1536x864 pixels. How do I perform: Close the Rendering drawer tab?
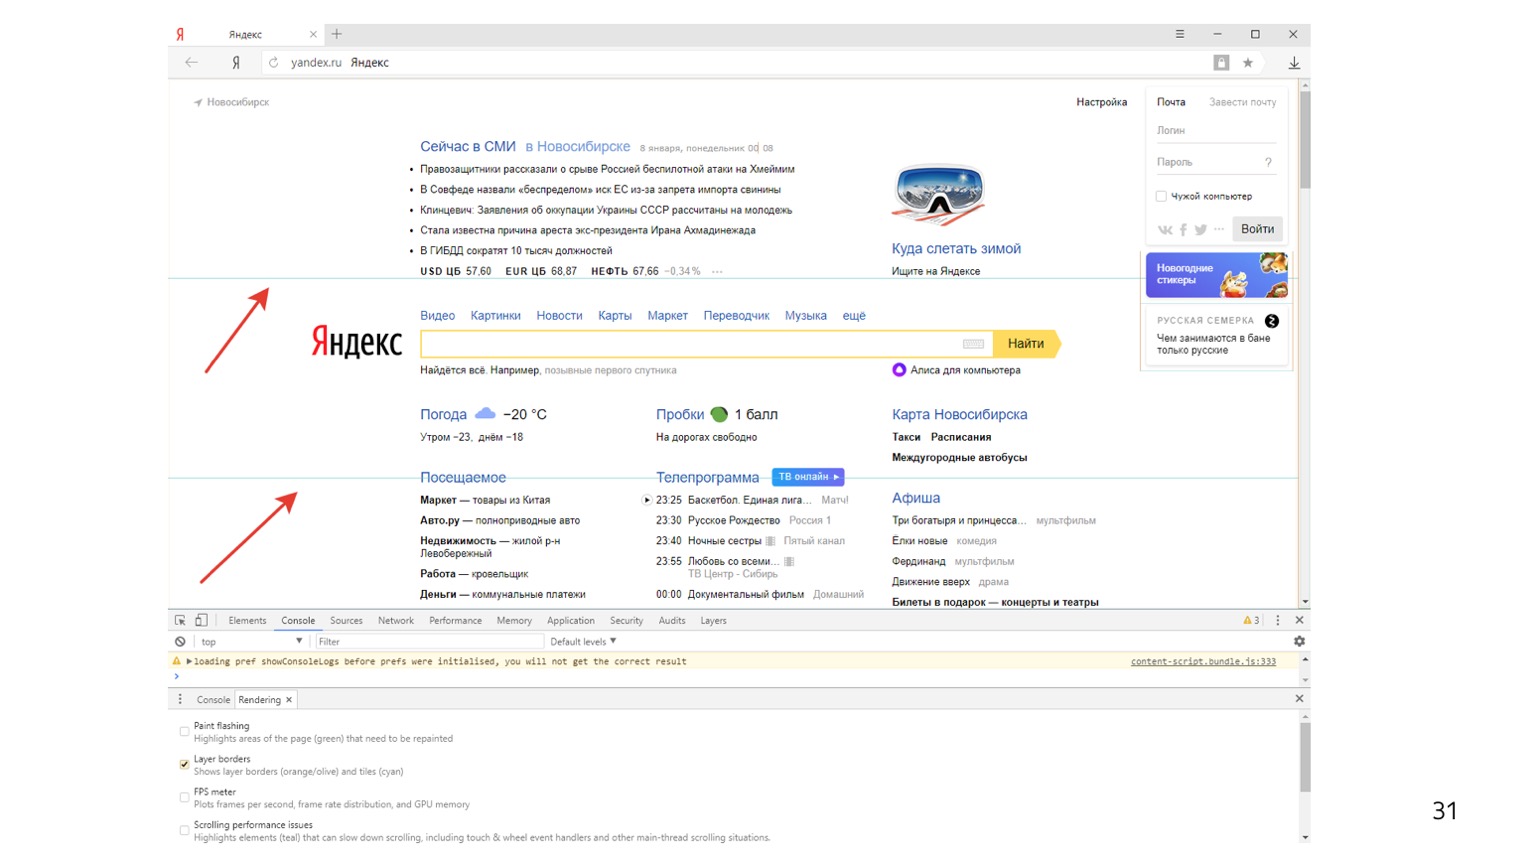[289, 700]
